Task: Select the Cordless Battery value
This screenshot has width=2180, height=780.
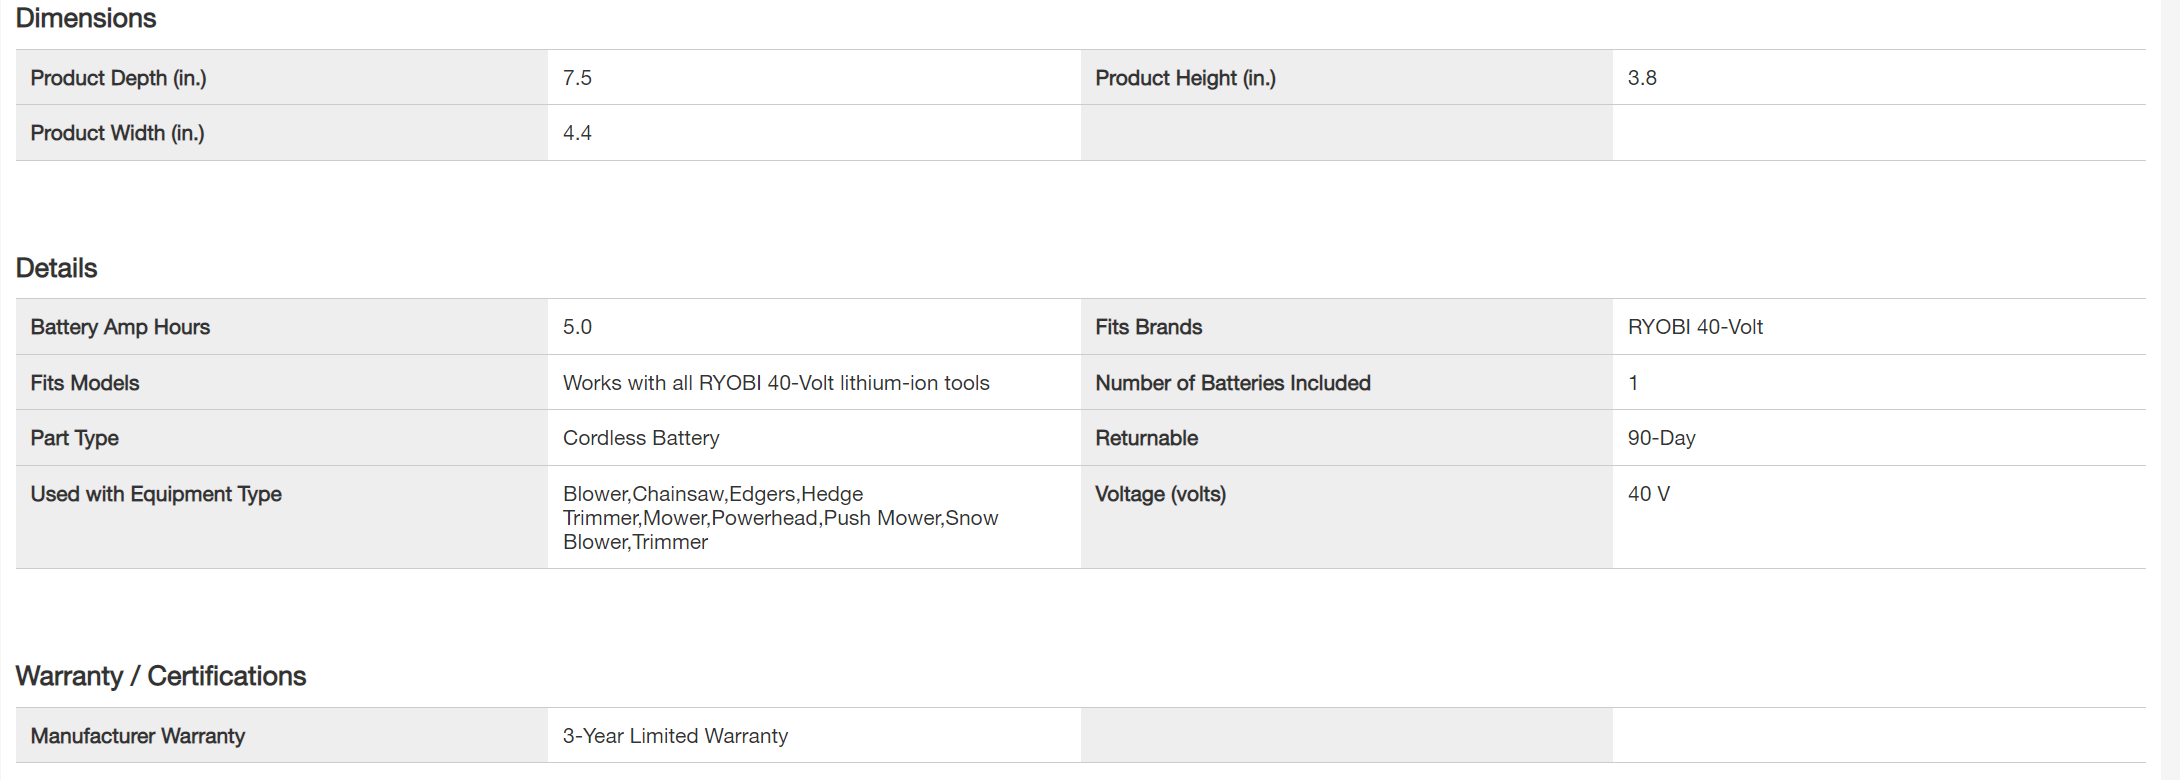Action: [641, 438]
